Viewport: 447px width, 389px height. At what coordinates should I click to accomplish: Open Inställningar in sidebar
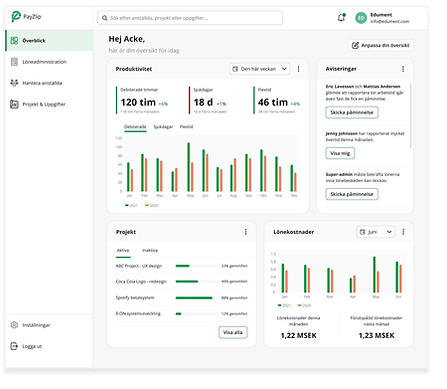pyautogui.click(x=49, y=325)
